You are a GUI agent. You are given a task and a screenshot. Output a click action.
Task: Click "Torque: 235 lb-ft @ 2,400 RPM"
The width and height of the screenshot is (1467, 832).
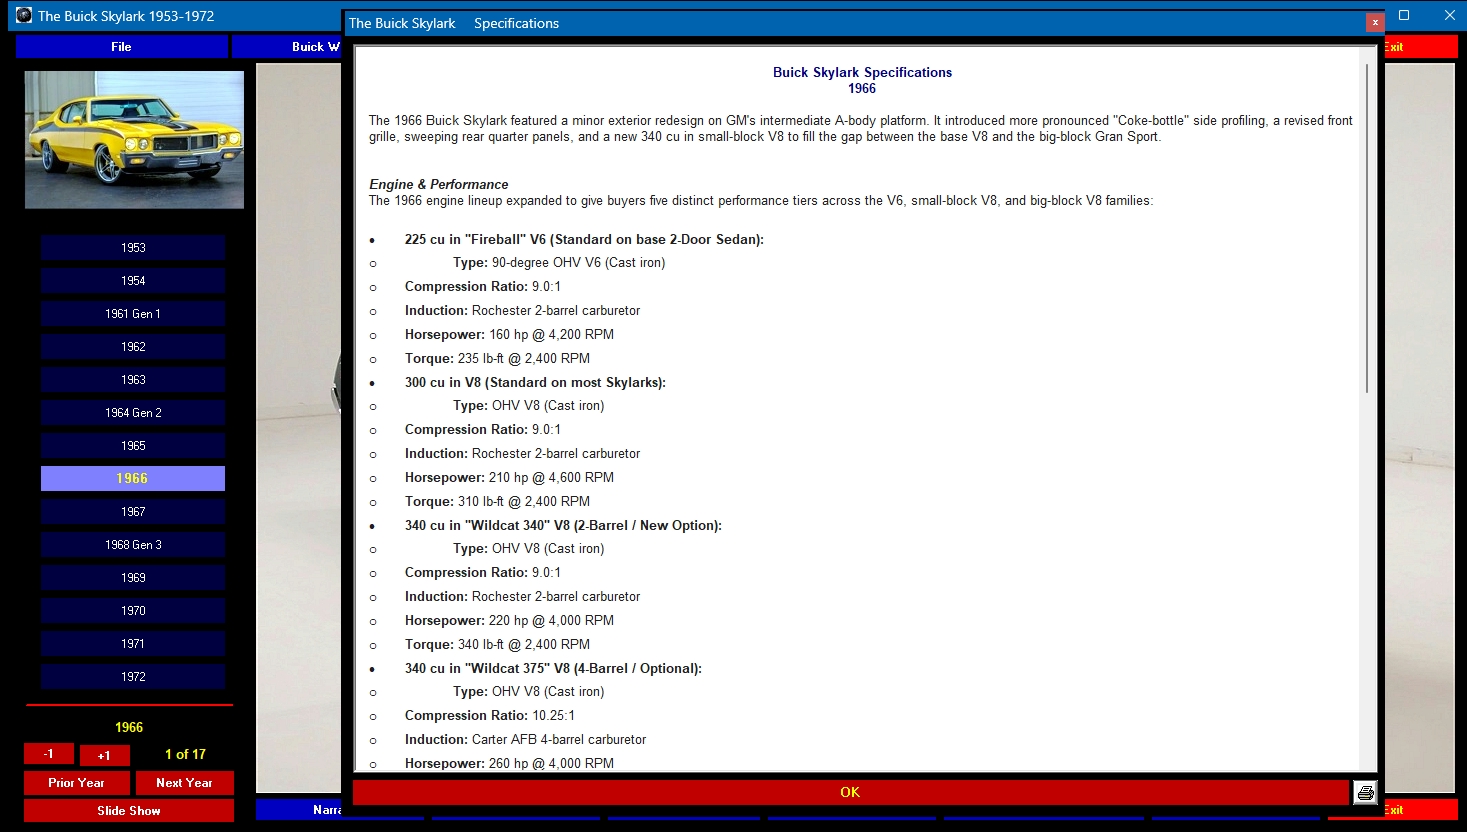tap(497, 358)
